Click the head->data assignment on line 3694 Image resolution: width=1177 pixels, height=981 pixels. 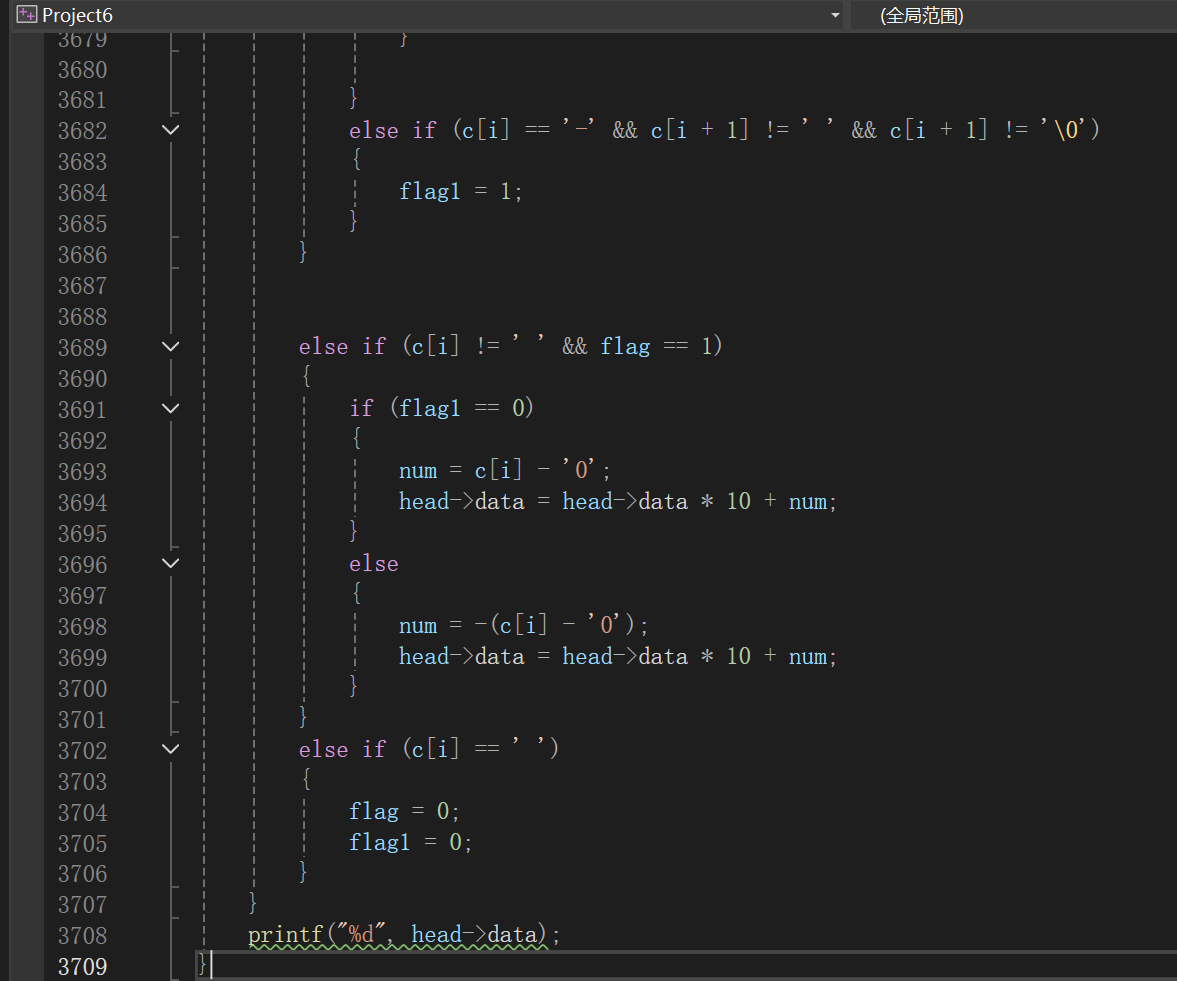617,501
